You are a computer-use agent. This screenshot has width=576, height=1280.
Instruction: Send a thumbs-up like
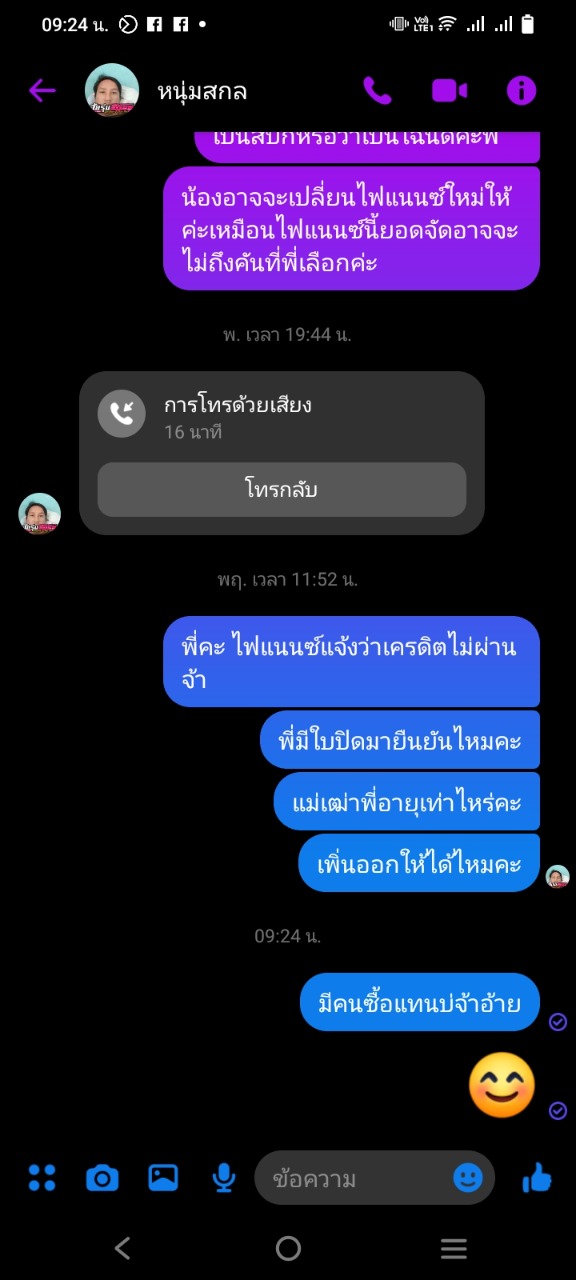pos(537,1178)
